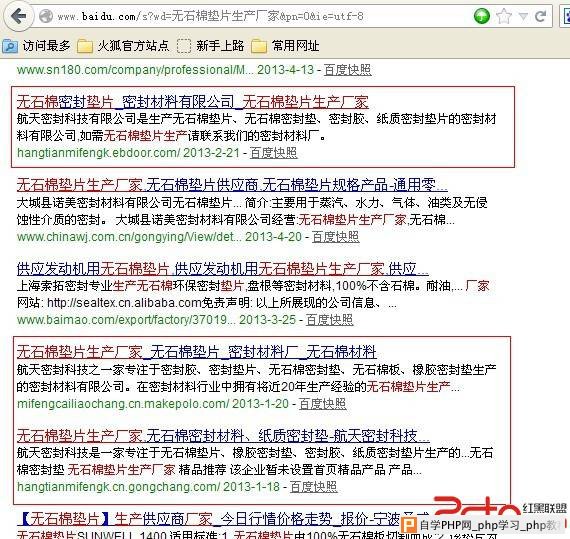Click the green URL www.sn180.com/company/professional
570x539 pixels.
(135, 70)
